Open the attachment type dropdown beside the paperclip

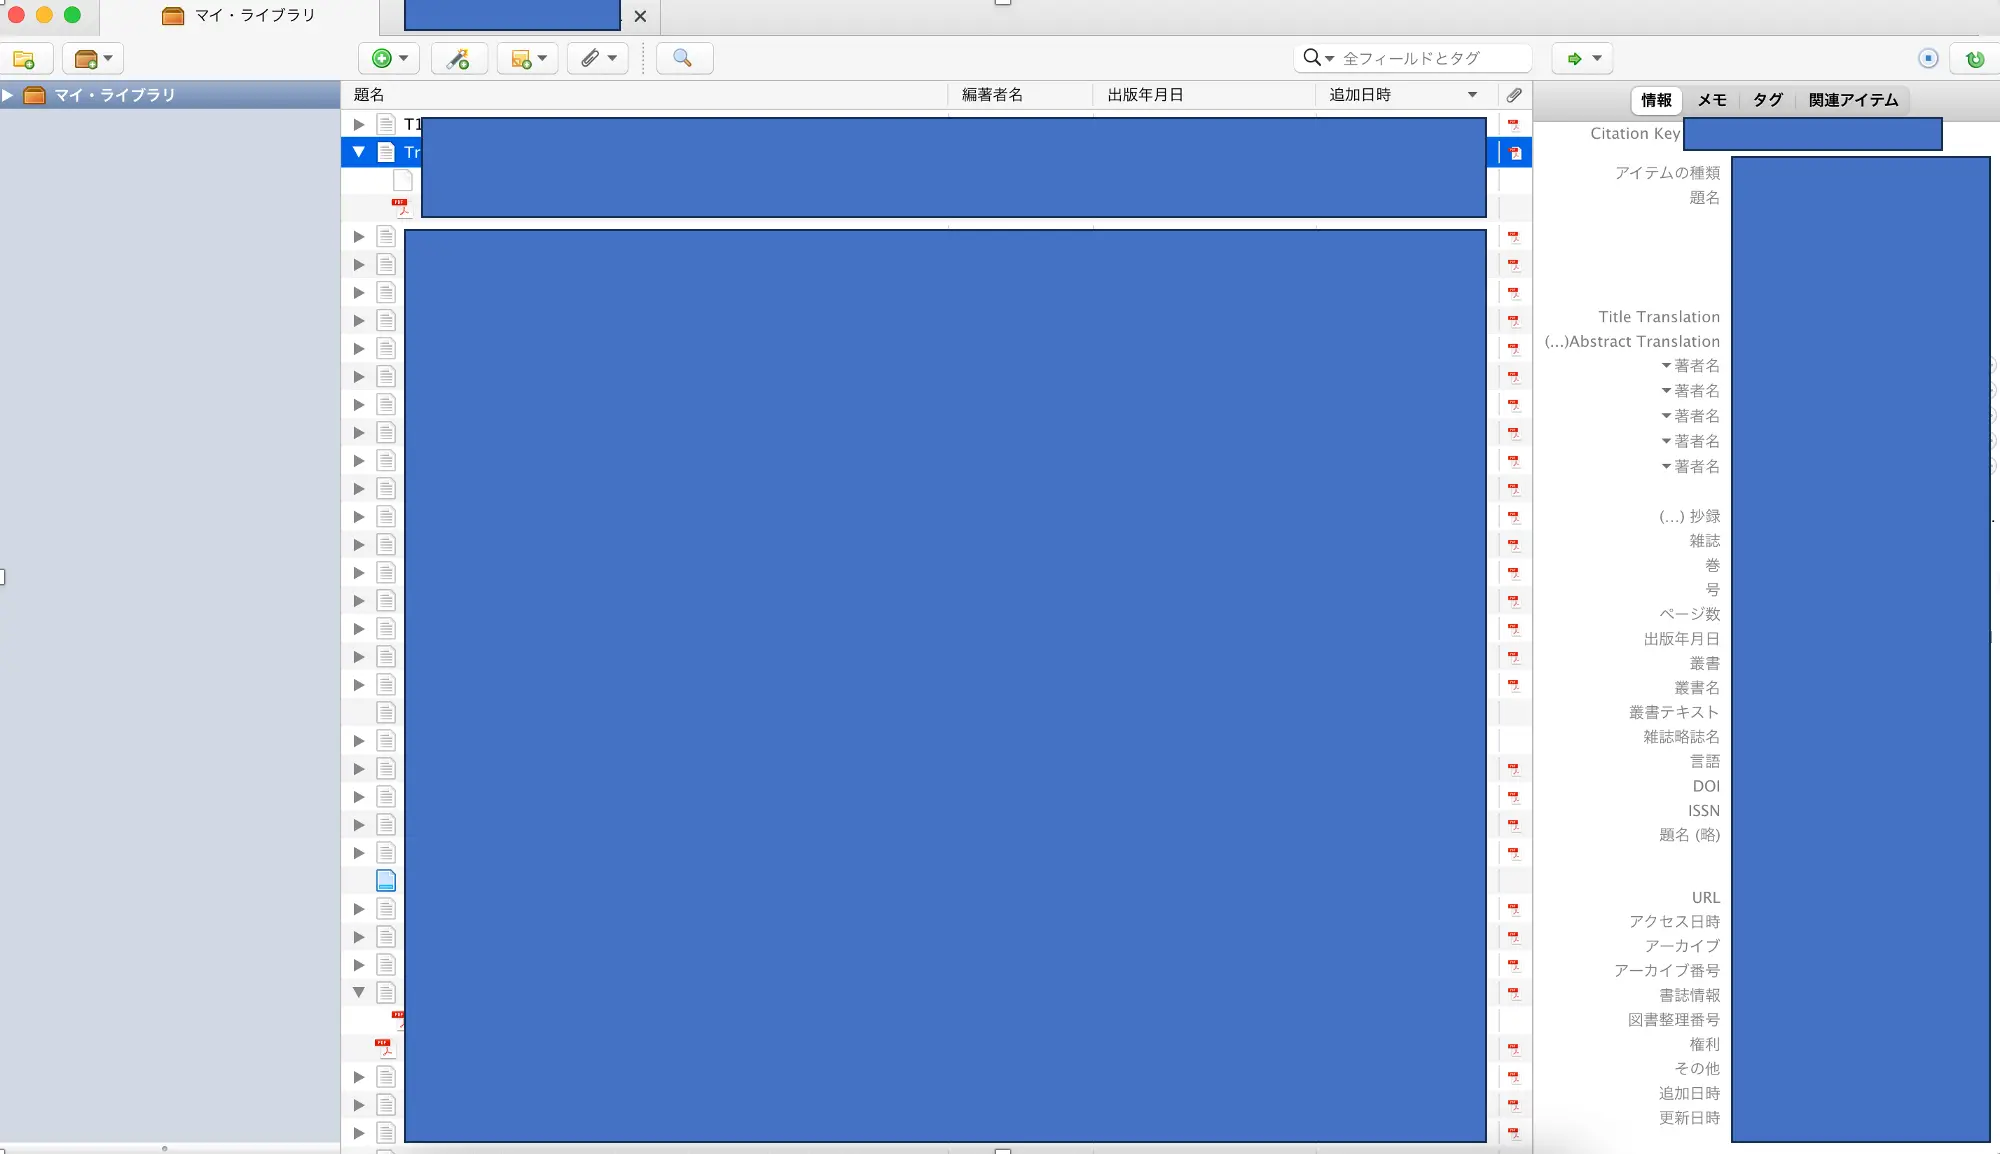[611, 58]
